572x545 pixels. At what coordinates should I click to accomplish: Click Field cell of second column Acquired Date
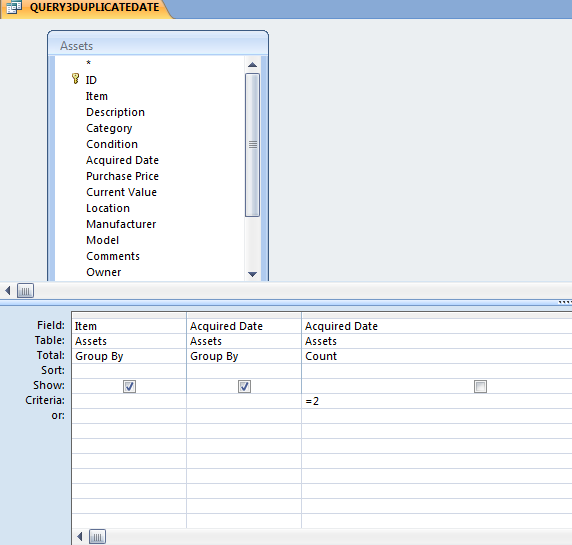[244, 326]
